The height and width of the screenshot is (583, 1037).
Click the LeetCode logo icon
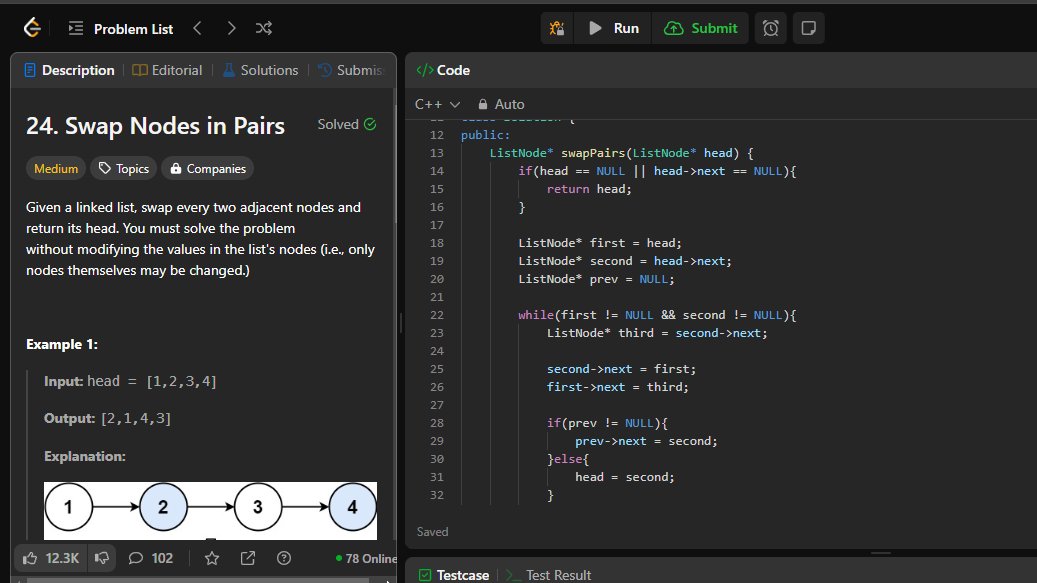[32, 28]
